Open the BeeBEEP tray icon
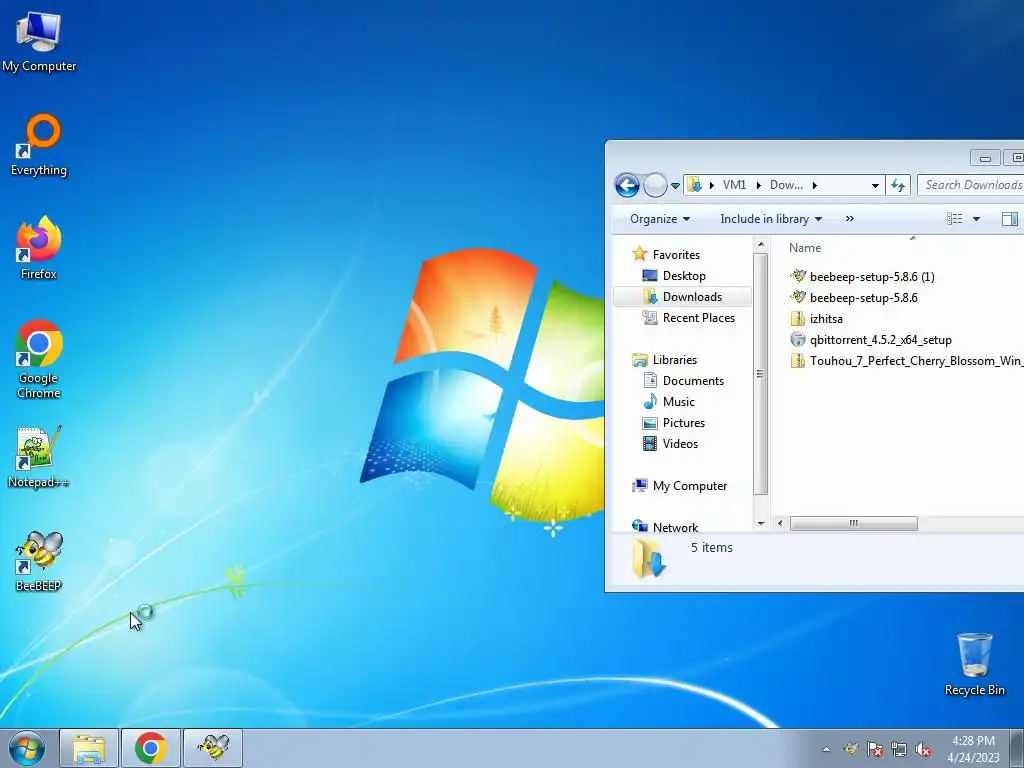 [850, 749]
